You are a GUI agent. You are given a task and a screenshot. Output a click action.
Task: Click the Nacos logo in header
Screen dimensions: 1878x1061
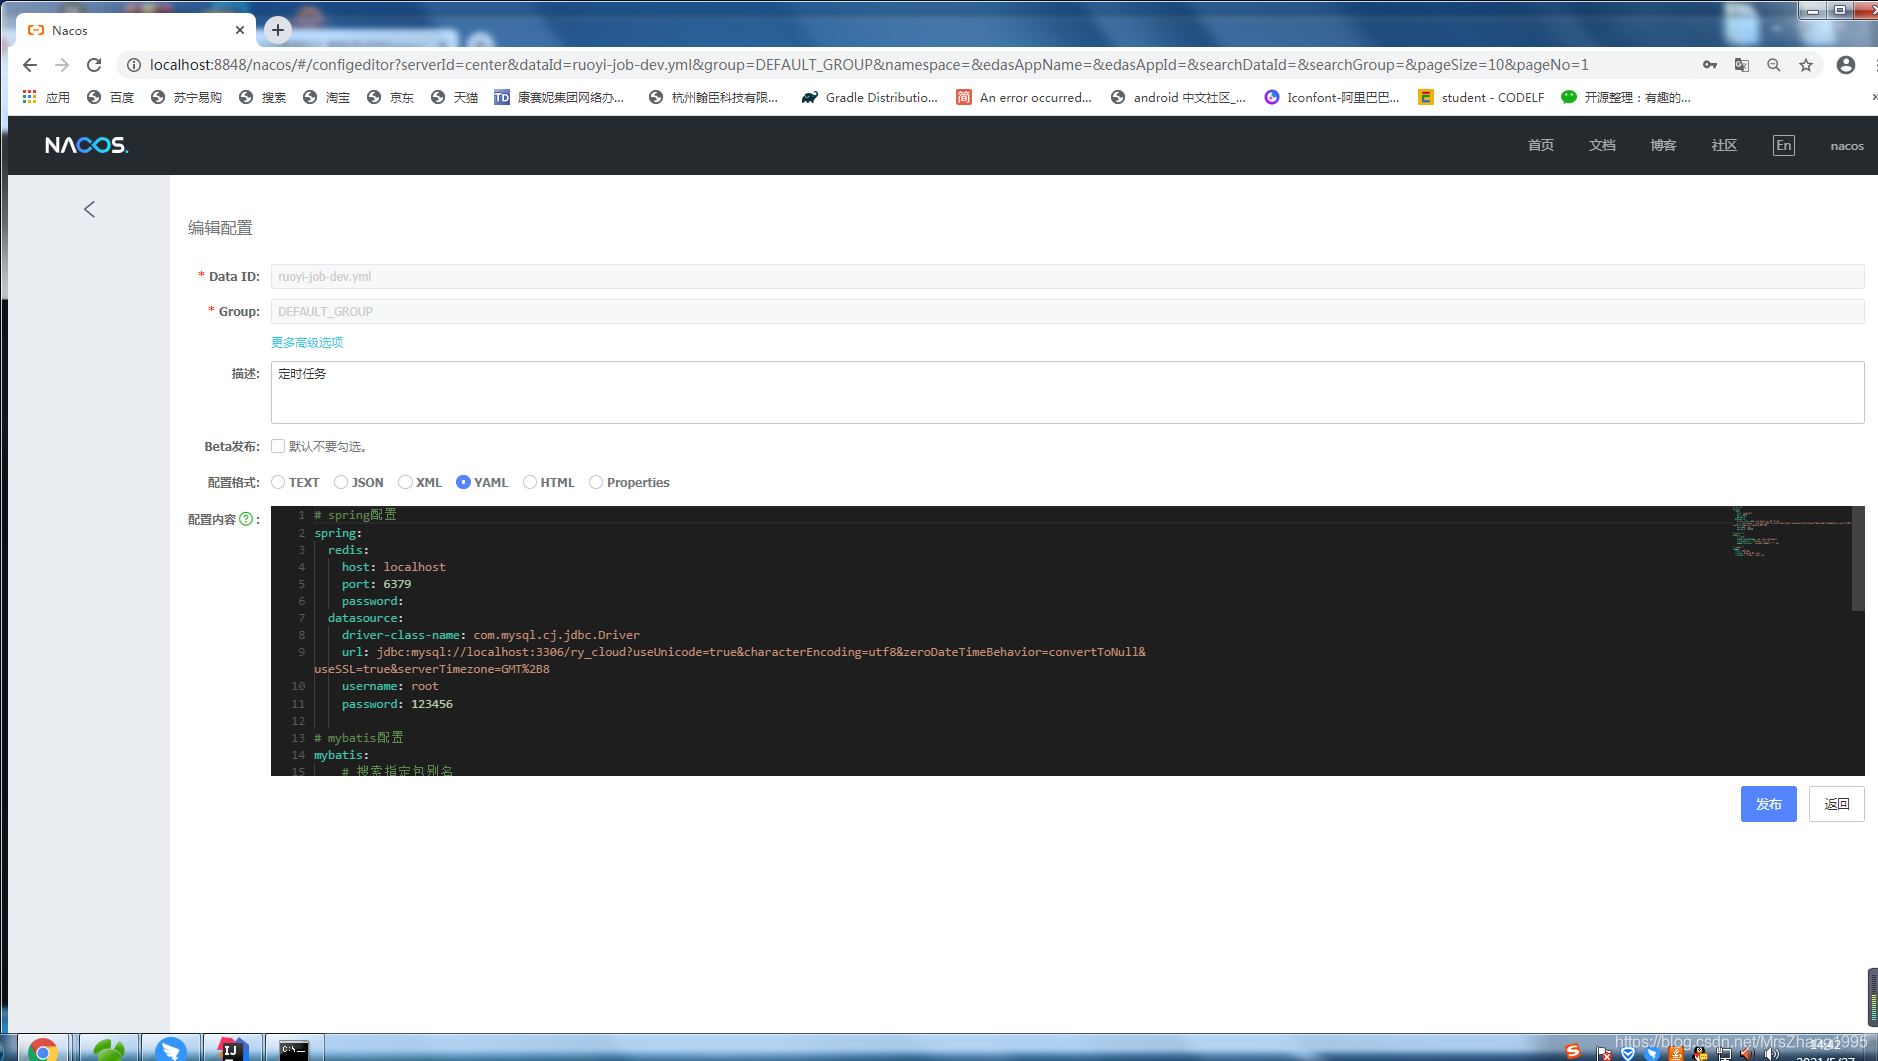coord(87,145)
